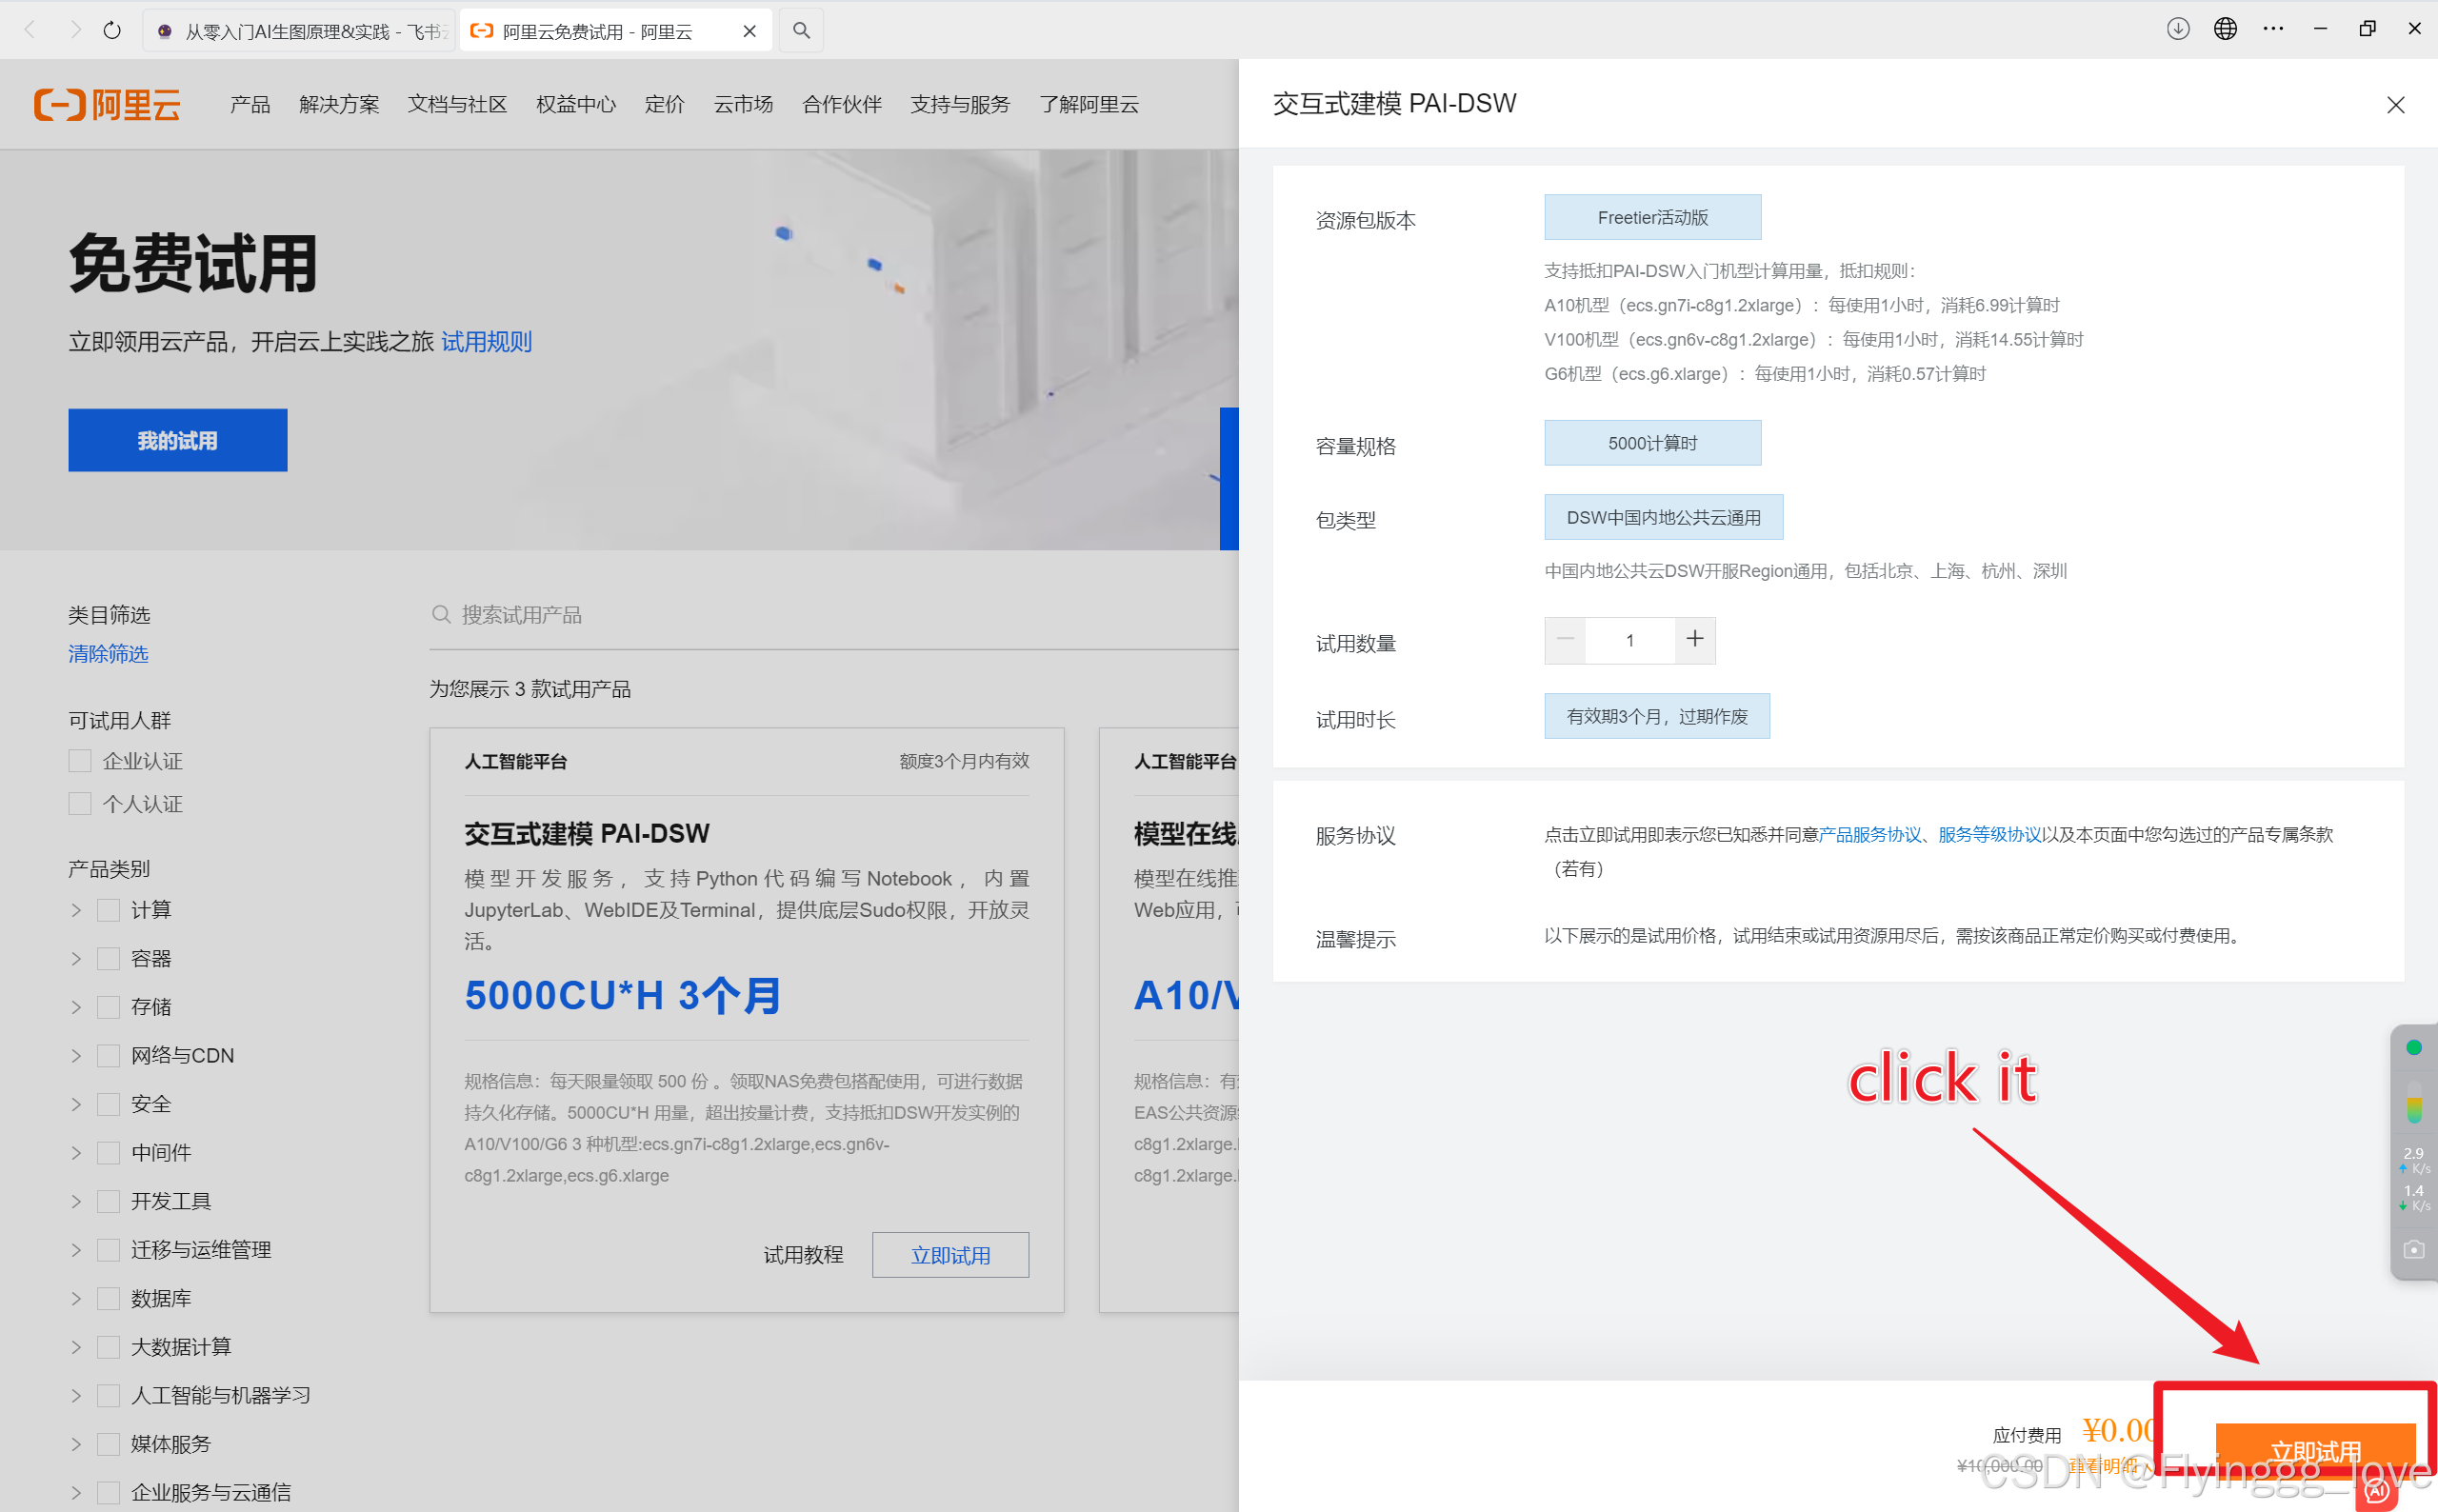Expand the 迁移与运维管理 category chevron

point(76,1250)
